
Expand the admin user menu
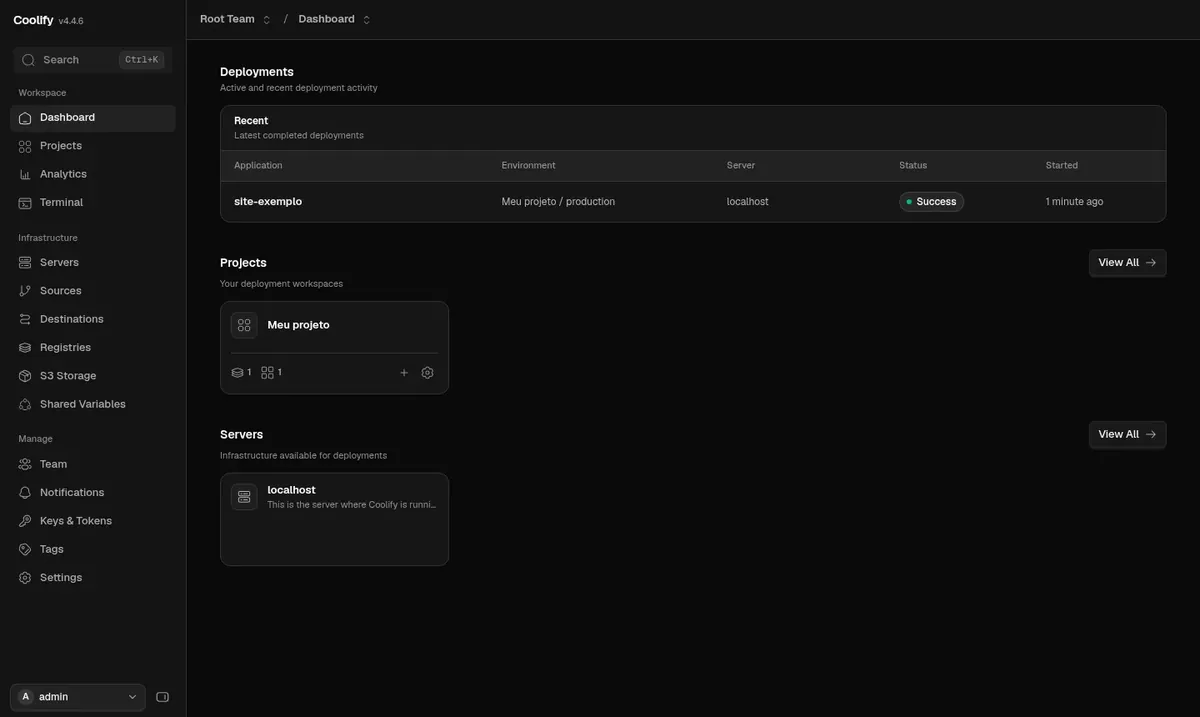[x=78, y=697]
